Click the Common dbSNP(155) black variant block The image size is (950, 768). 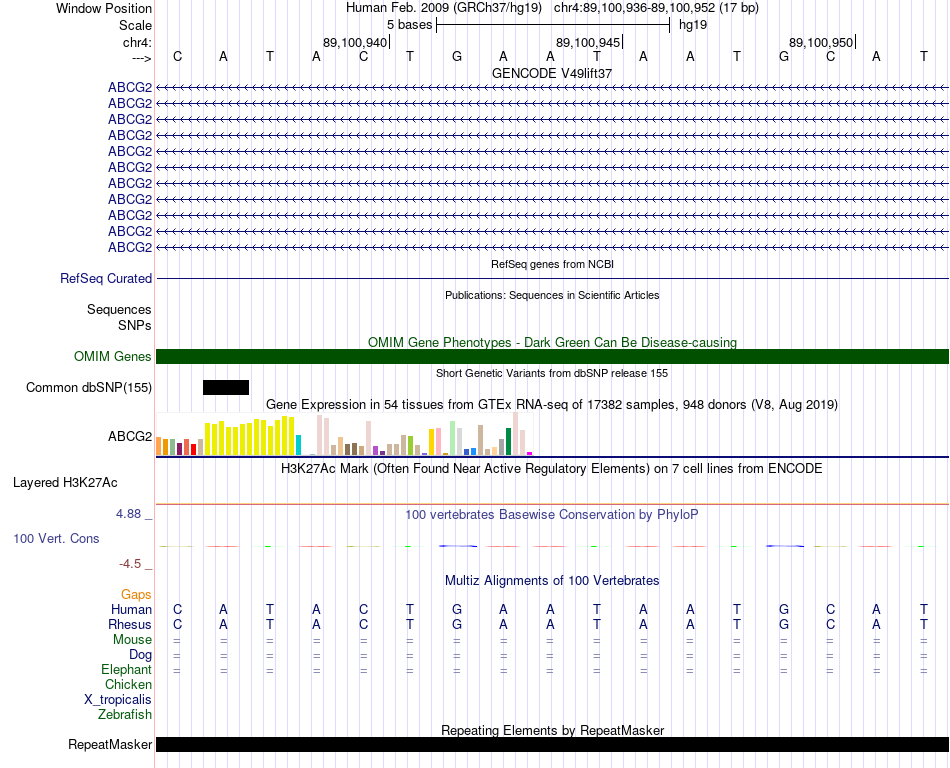coord(225,387)
